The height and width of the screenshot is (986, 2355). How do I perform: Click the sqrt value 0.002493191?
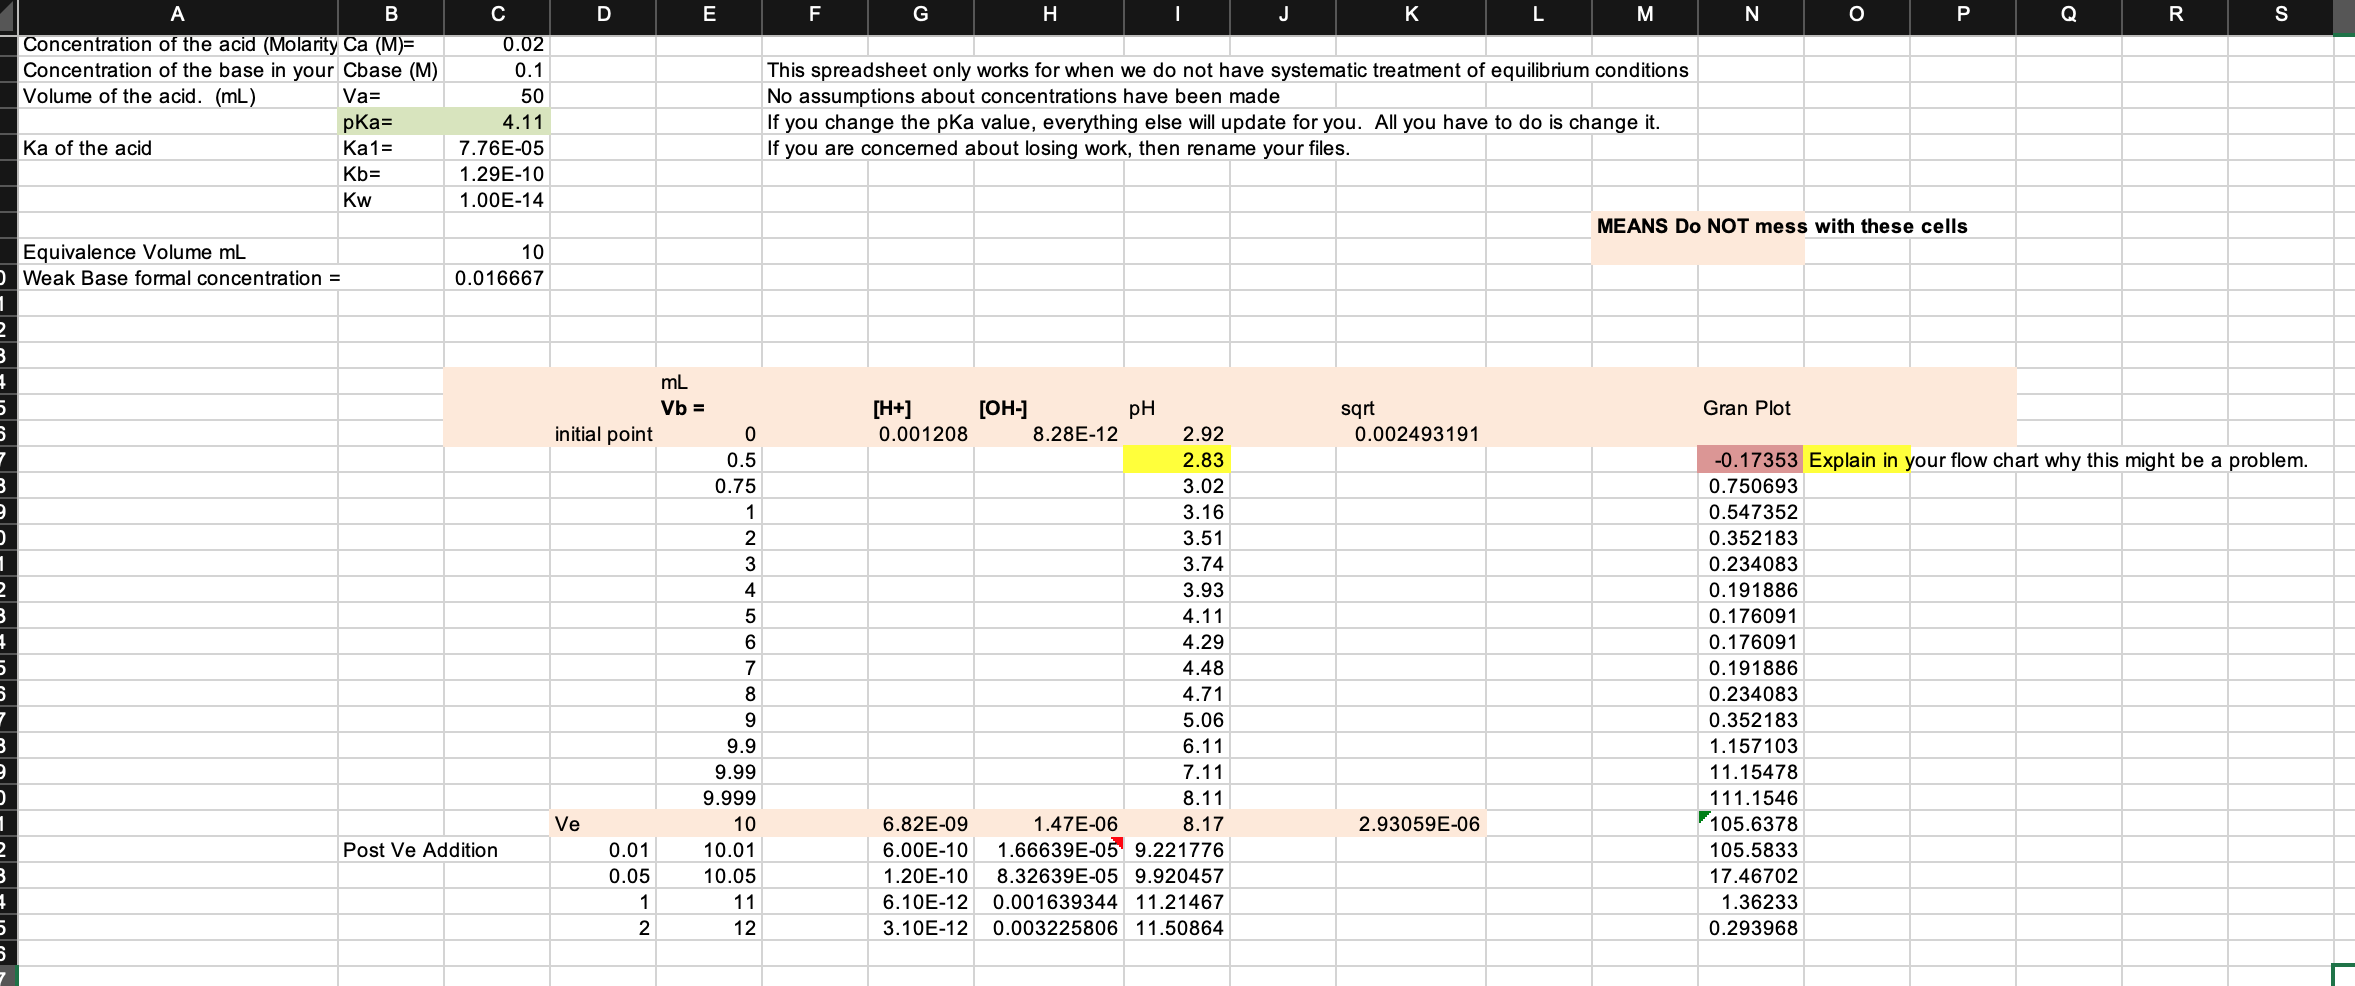[1411, 434]
